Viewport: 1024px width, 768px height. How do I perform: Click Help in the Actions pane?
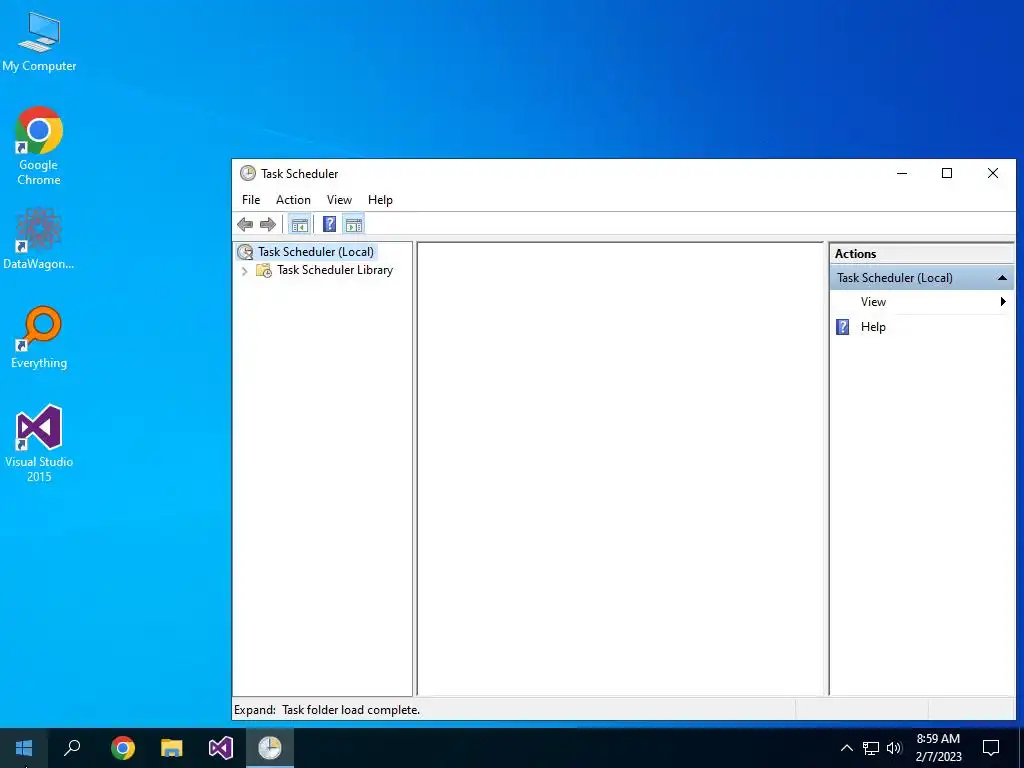click(x=872, y=327)
